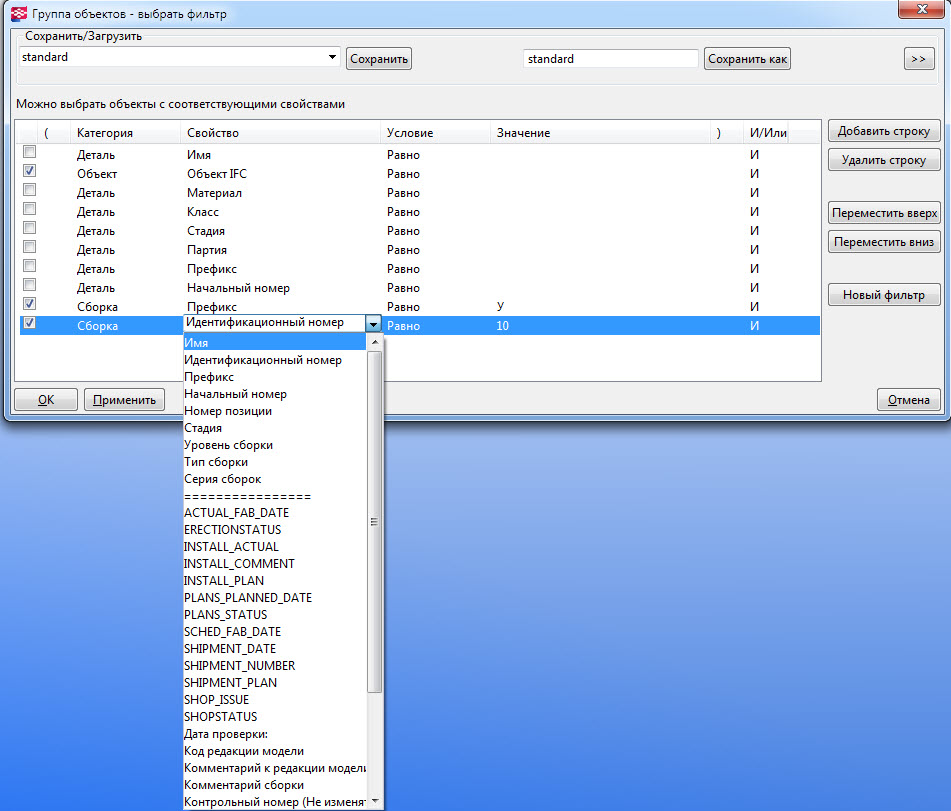The width and height of the screenshot is (951, 811).
Task: Collapse the Идентификационный номер property dropdown arrow
Action: tap(372, 324)
